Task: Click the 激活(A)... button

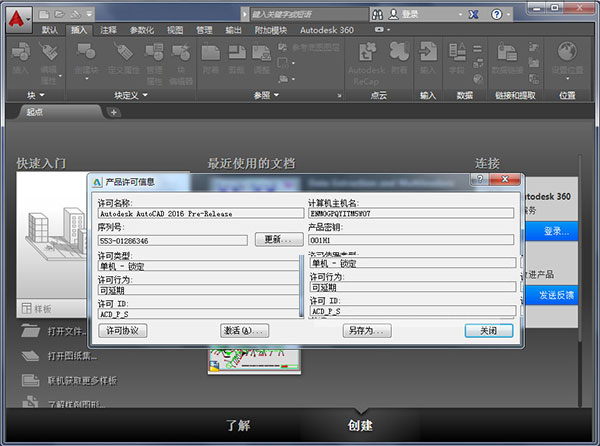Action: coord(244,330)
